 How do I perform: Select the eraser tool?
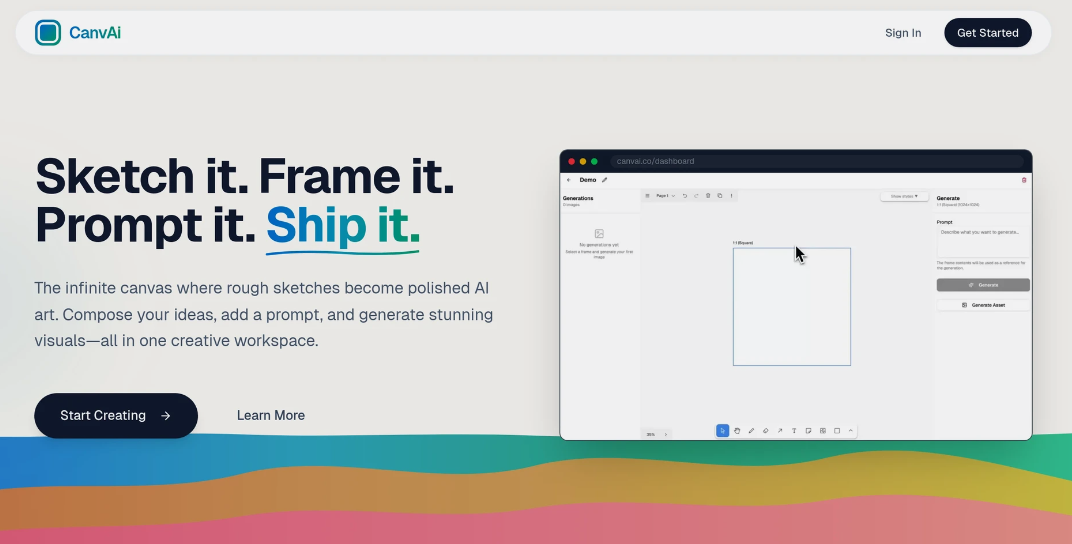[x=765, y=431]
